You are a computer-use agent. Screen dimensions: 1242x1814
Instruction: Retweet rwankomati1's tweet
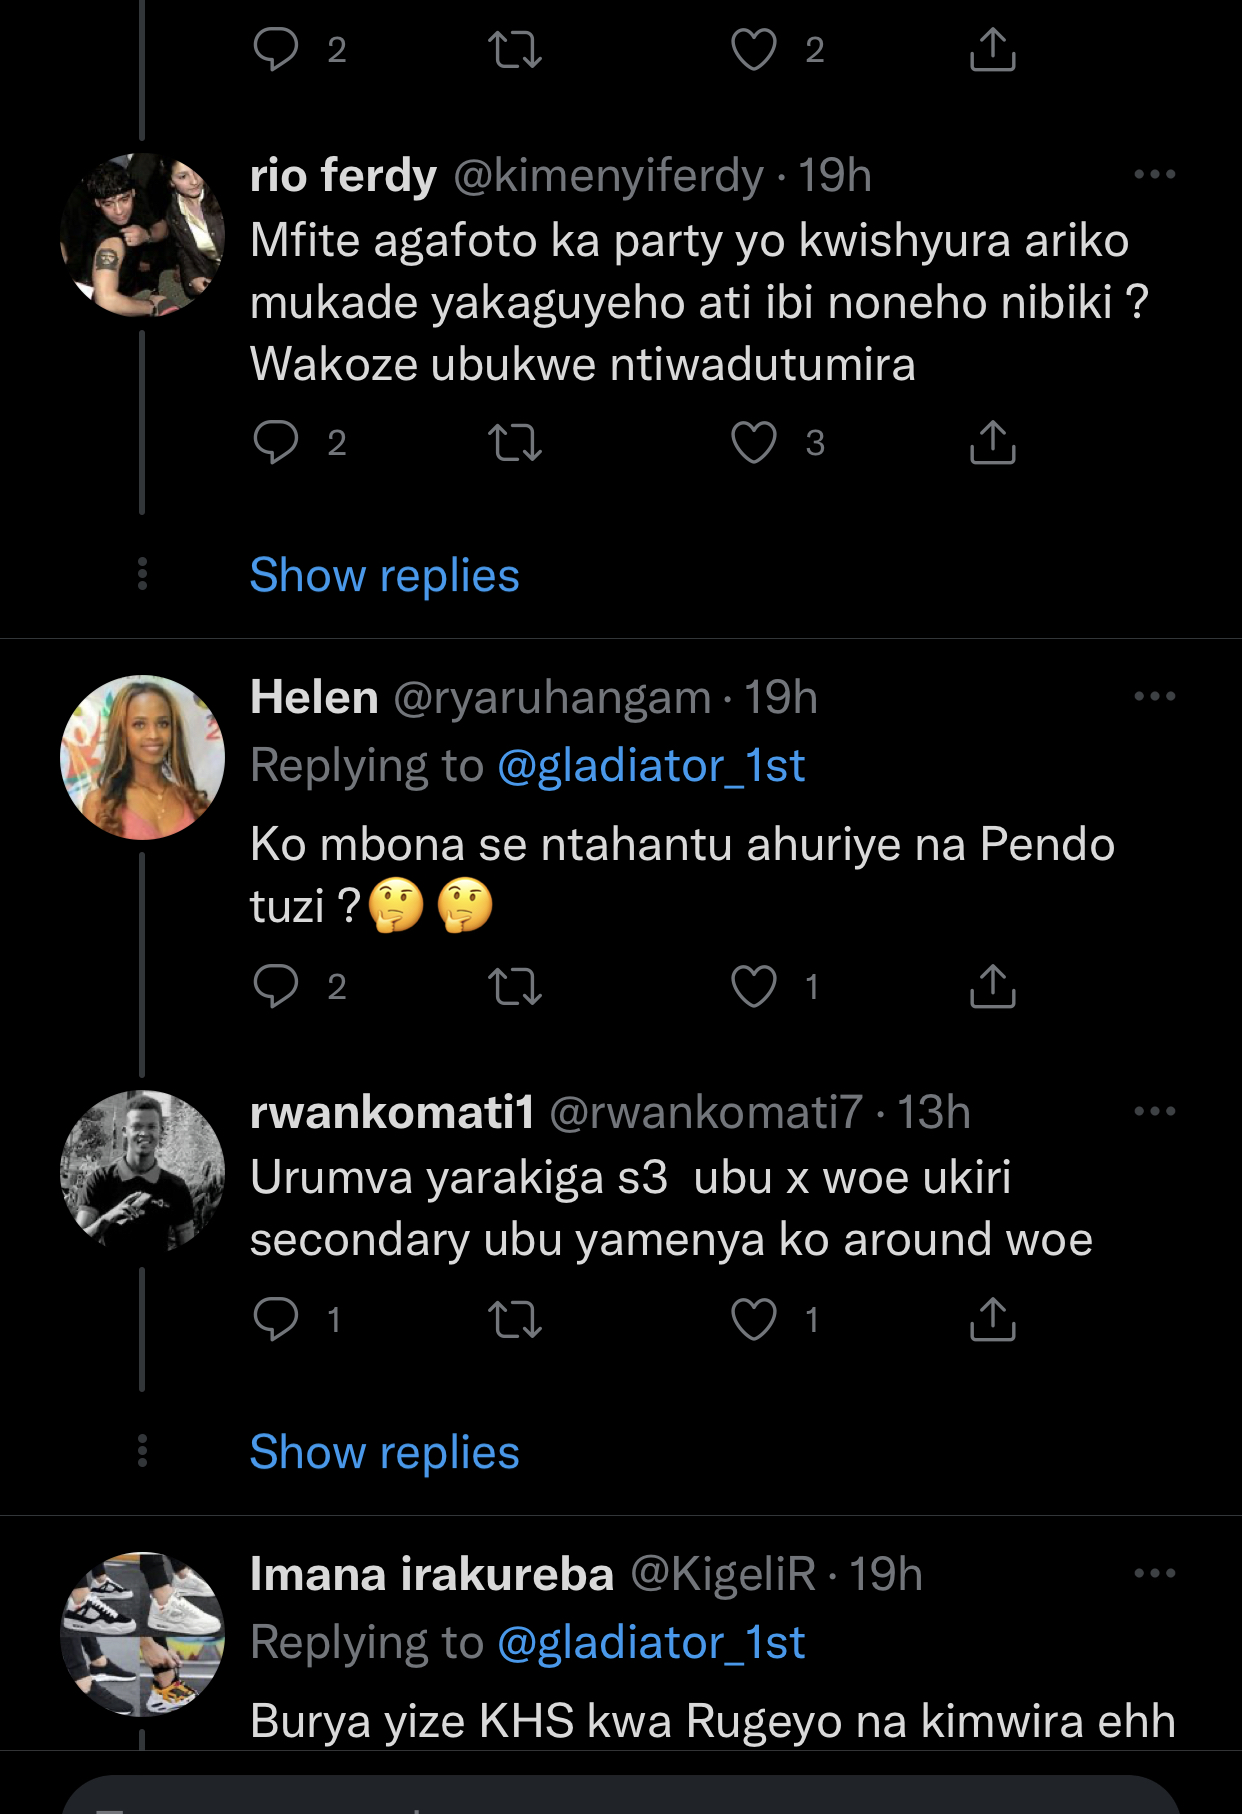515,1319
